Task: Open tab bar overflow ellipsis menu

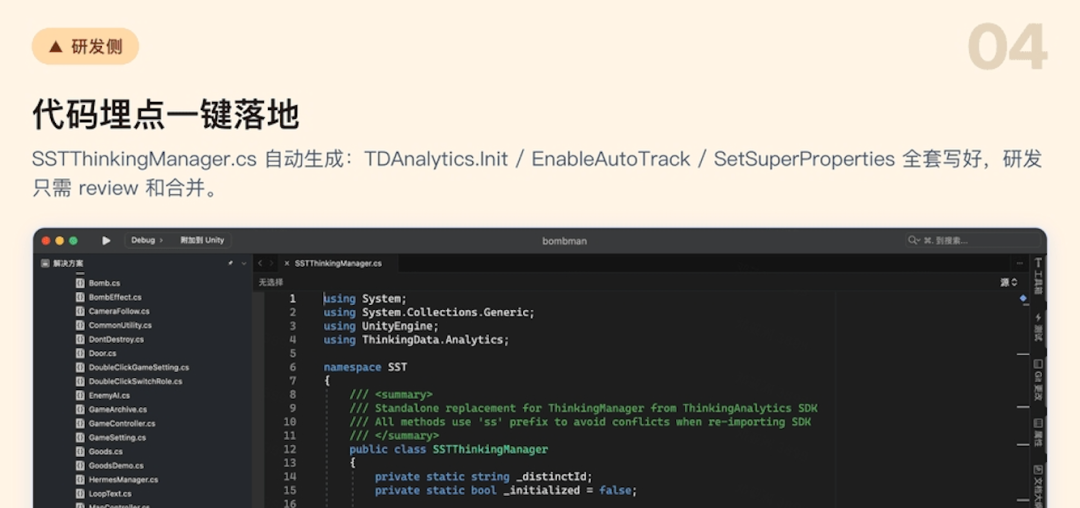Action: click(x=1019, y=263)
